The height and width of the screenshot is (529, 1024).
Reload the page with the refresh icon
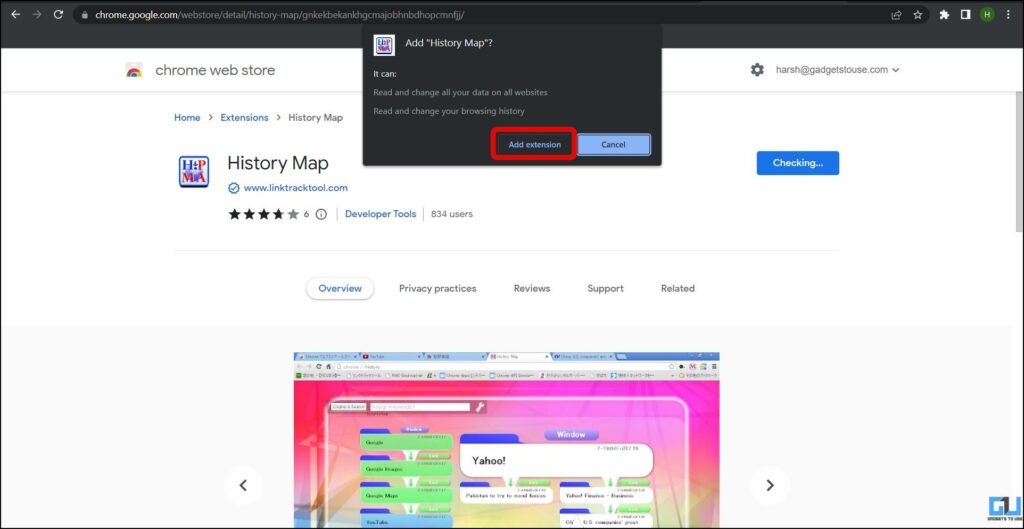[x=58, y=14]
